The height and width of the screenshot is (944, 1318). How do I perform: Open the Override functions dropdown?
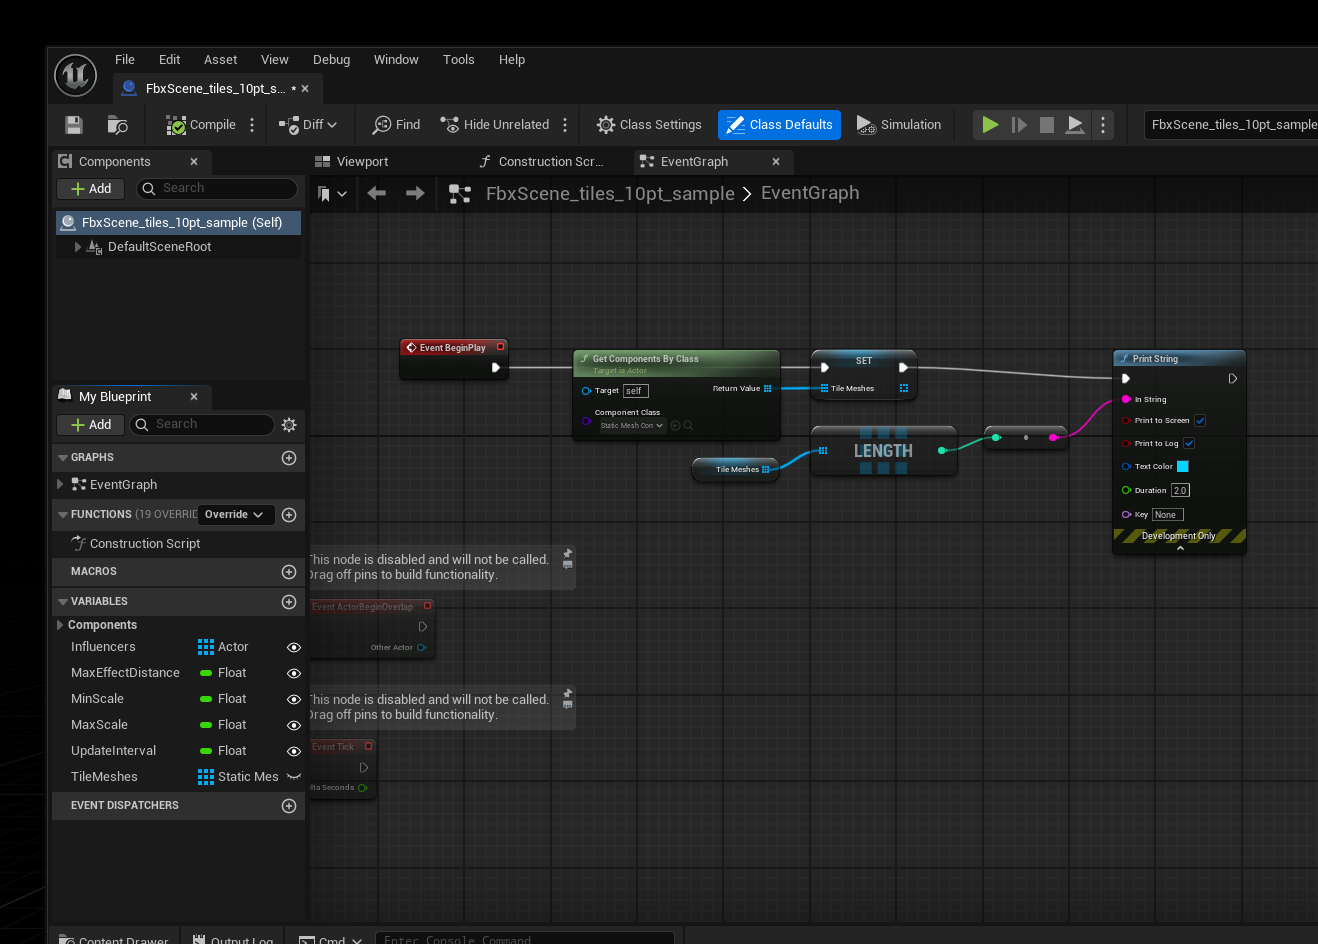234,515
